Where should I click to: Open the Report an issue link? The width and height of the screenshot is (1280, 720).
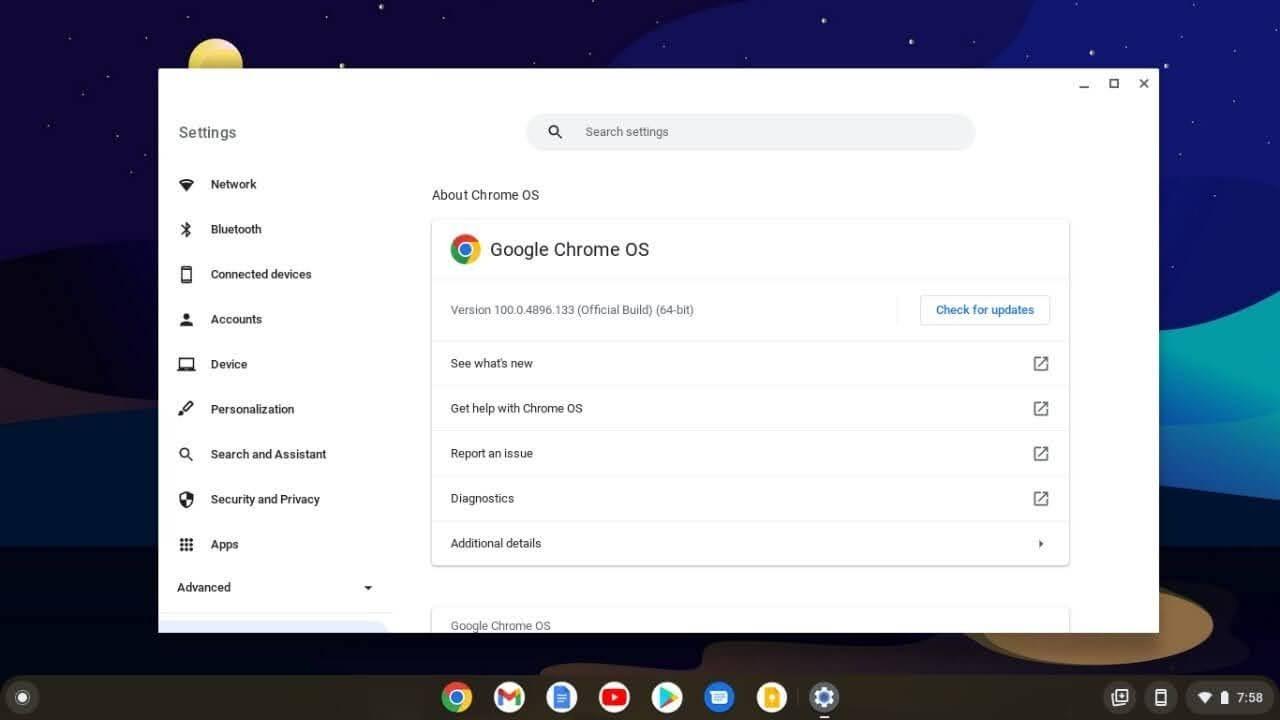pos(750,453)
